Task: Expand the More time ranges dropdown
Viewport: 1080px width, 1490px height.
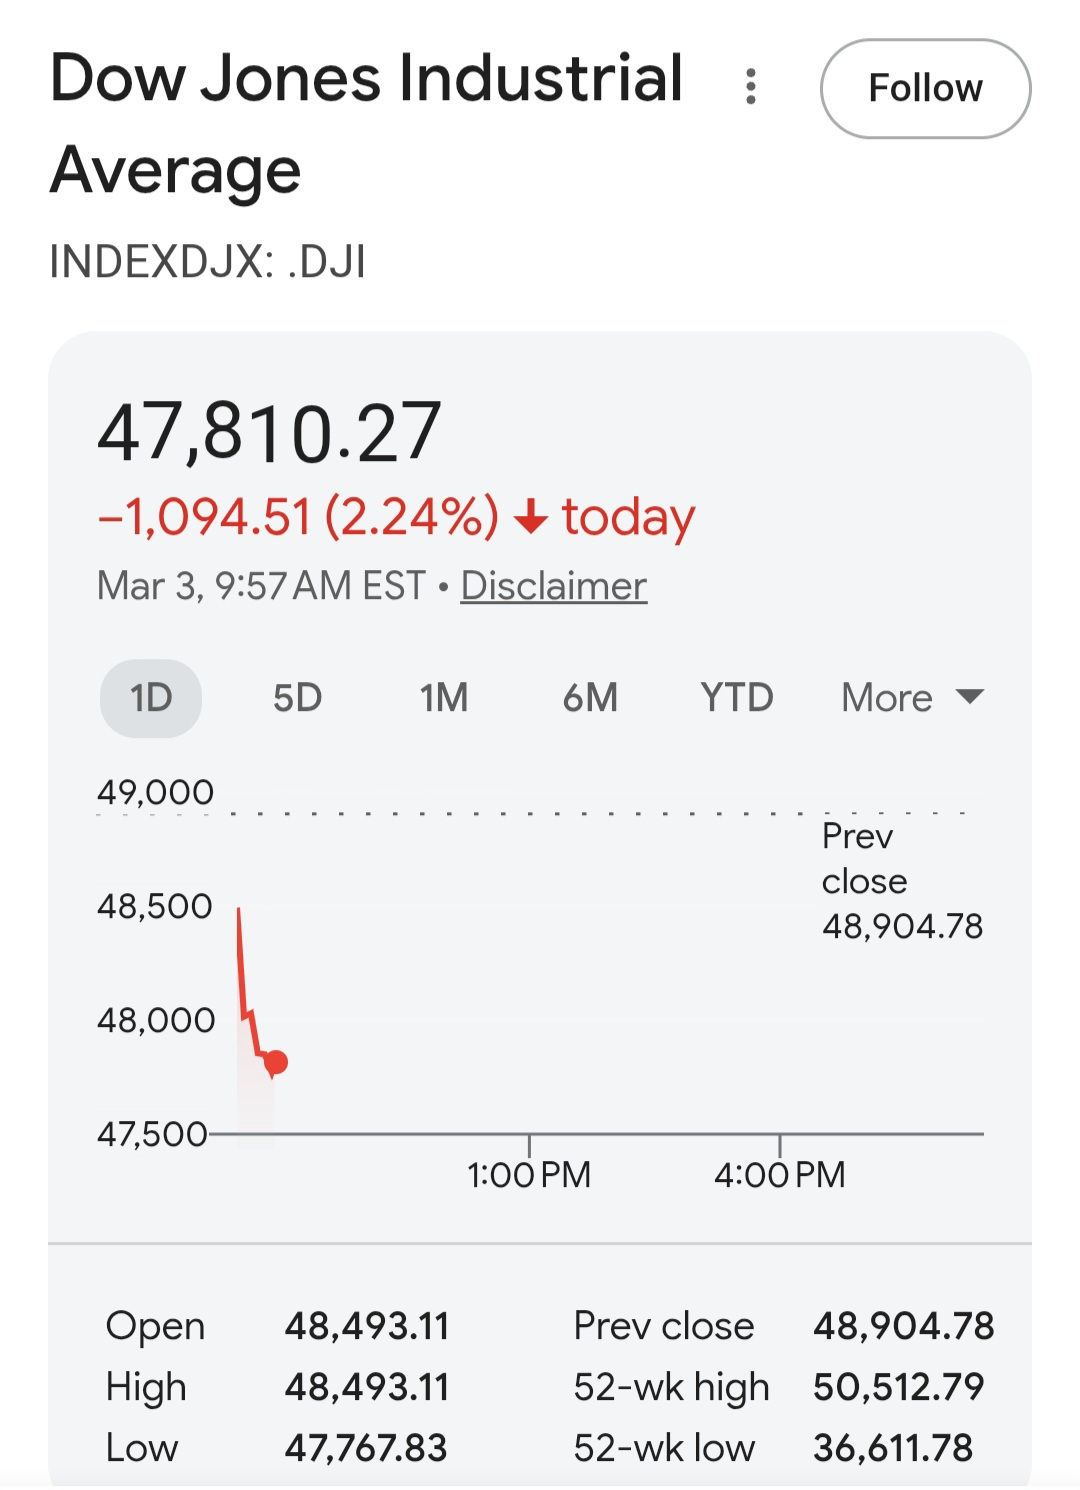Action: 912,698
